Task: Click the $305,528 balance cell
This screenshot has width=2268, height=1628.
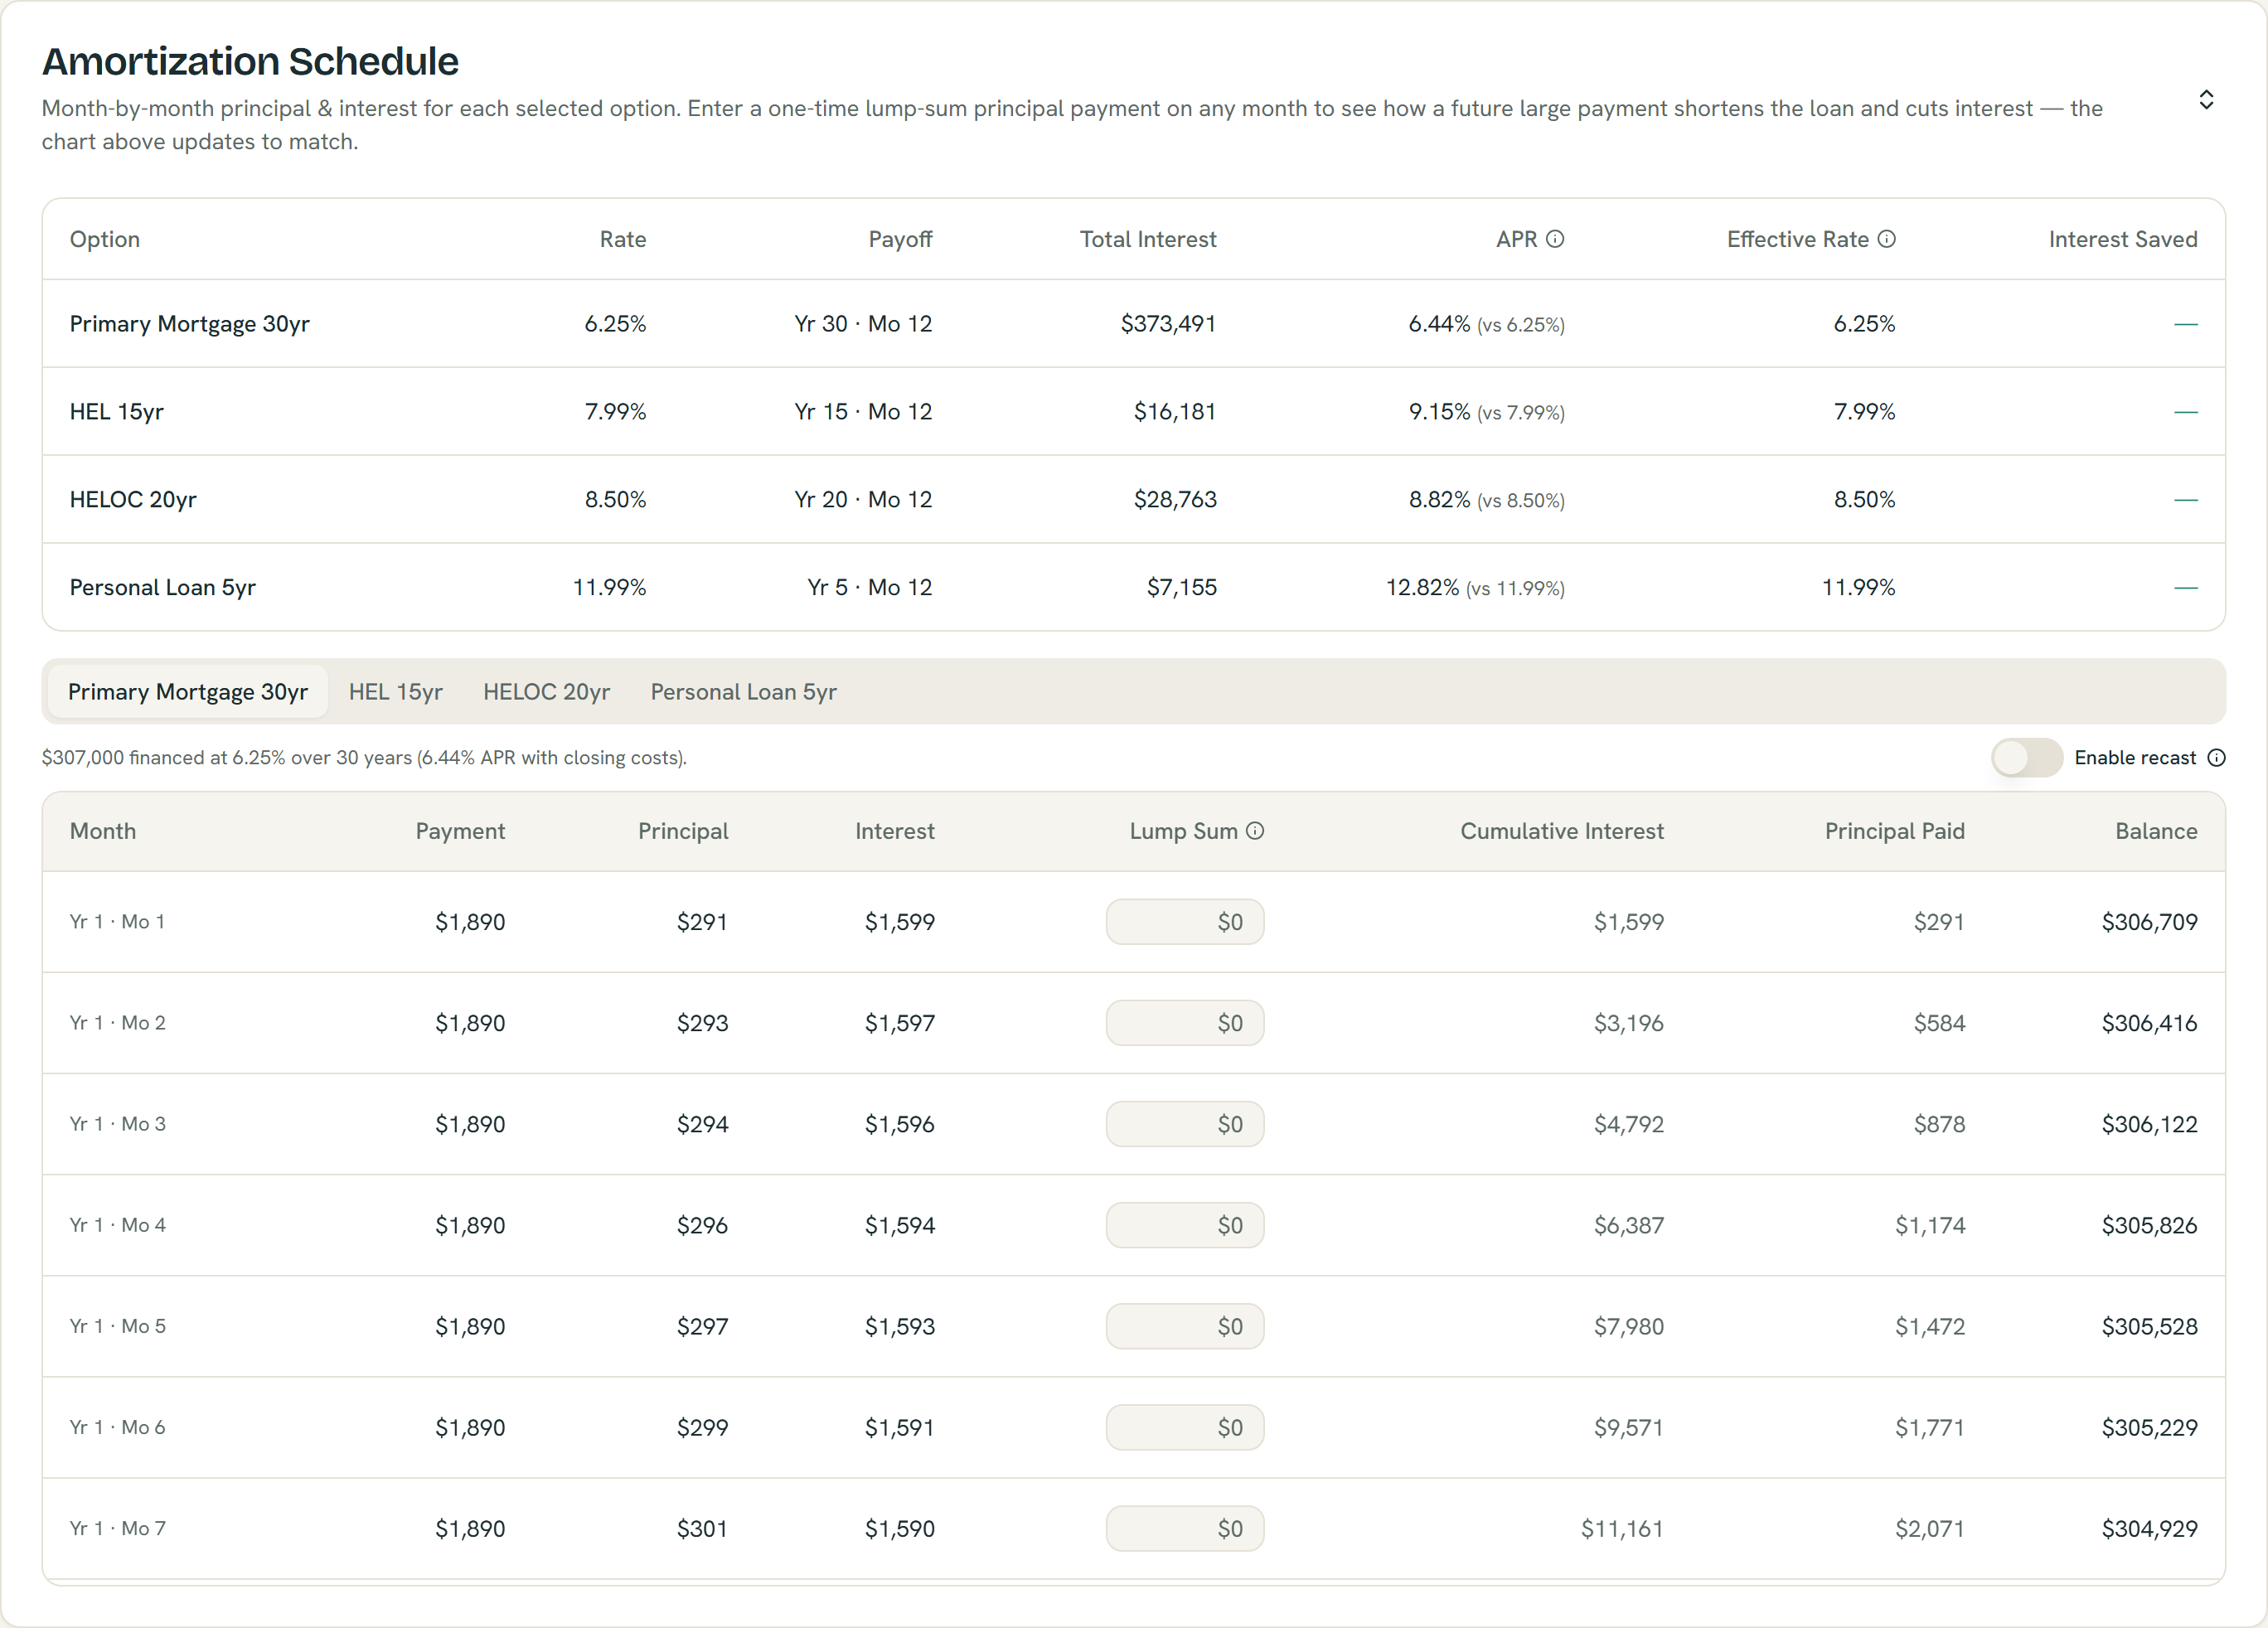Action: tap(2149, 1326)
